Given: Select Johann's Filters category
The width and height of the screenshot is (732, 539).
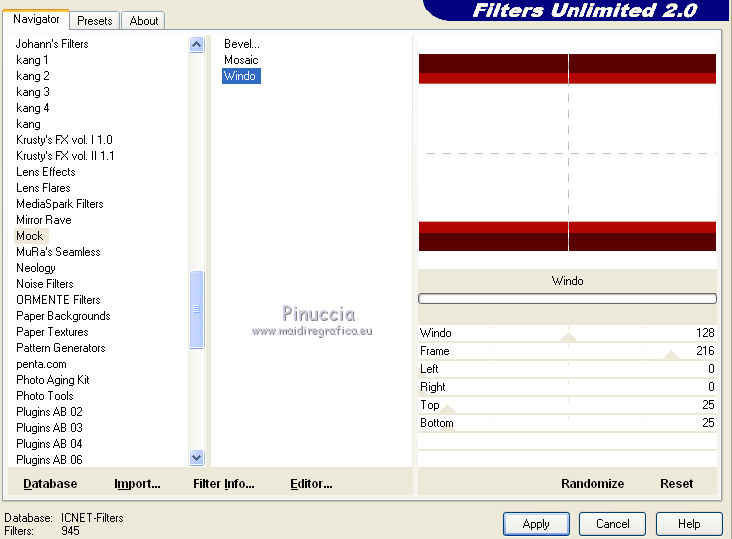Looking at the screenshot, I should point(52,44).
